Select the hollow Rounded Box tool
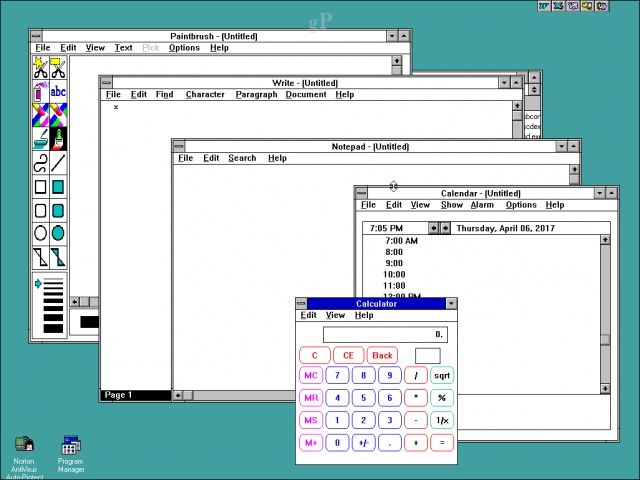 click(41, 211)
